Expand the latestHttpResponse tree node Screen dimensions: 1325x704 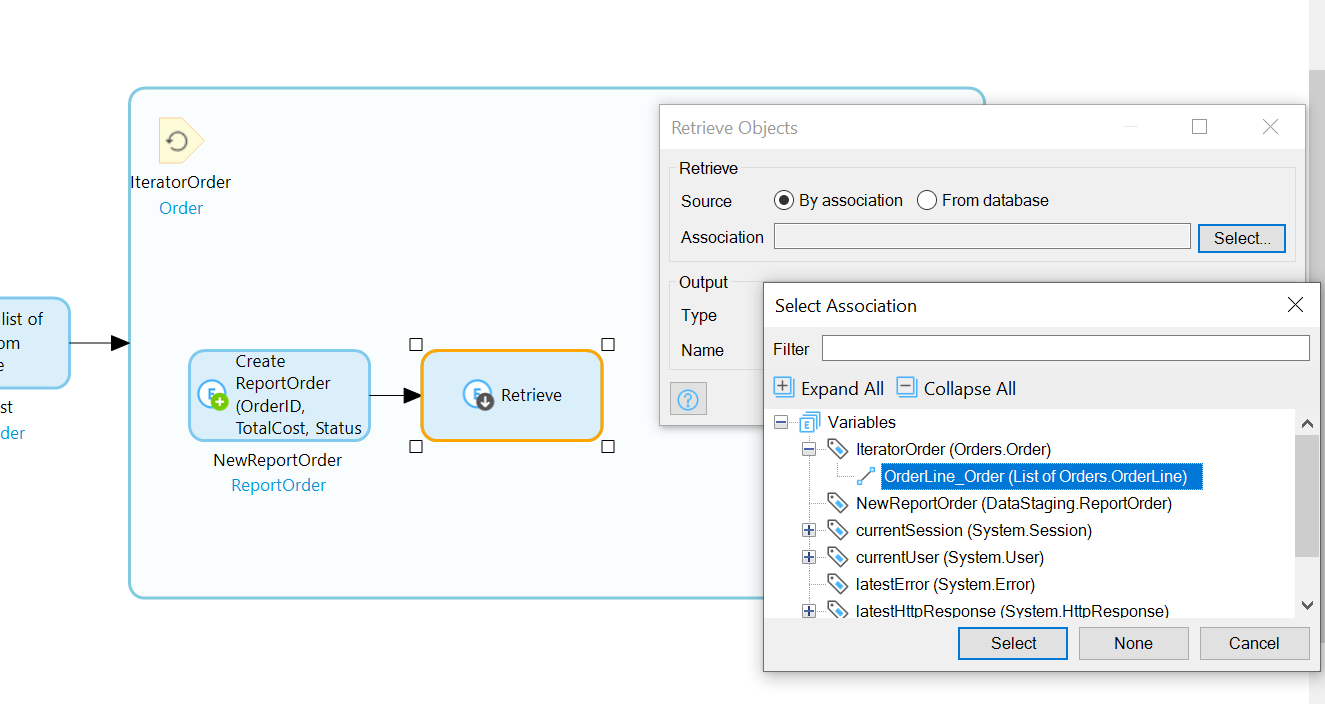point(808,610)
